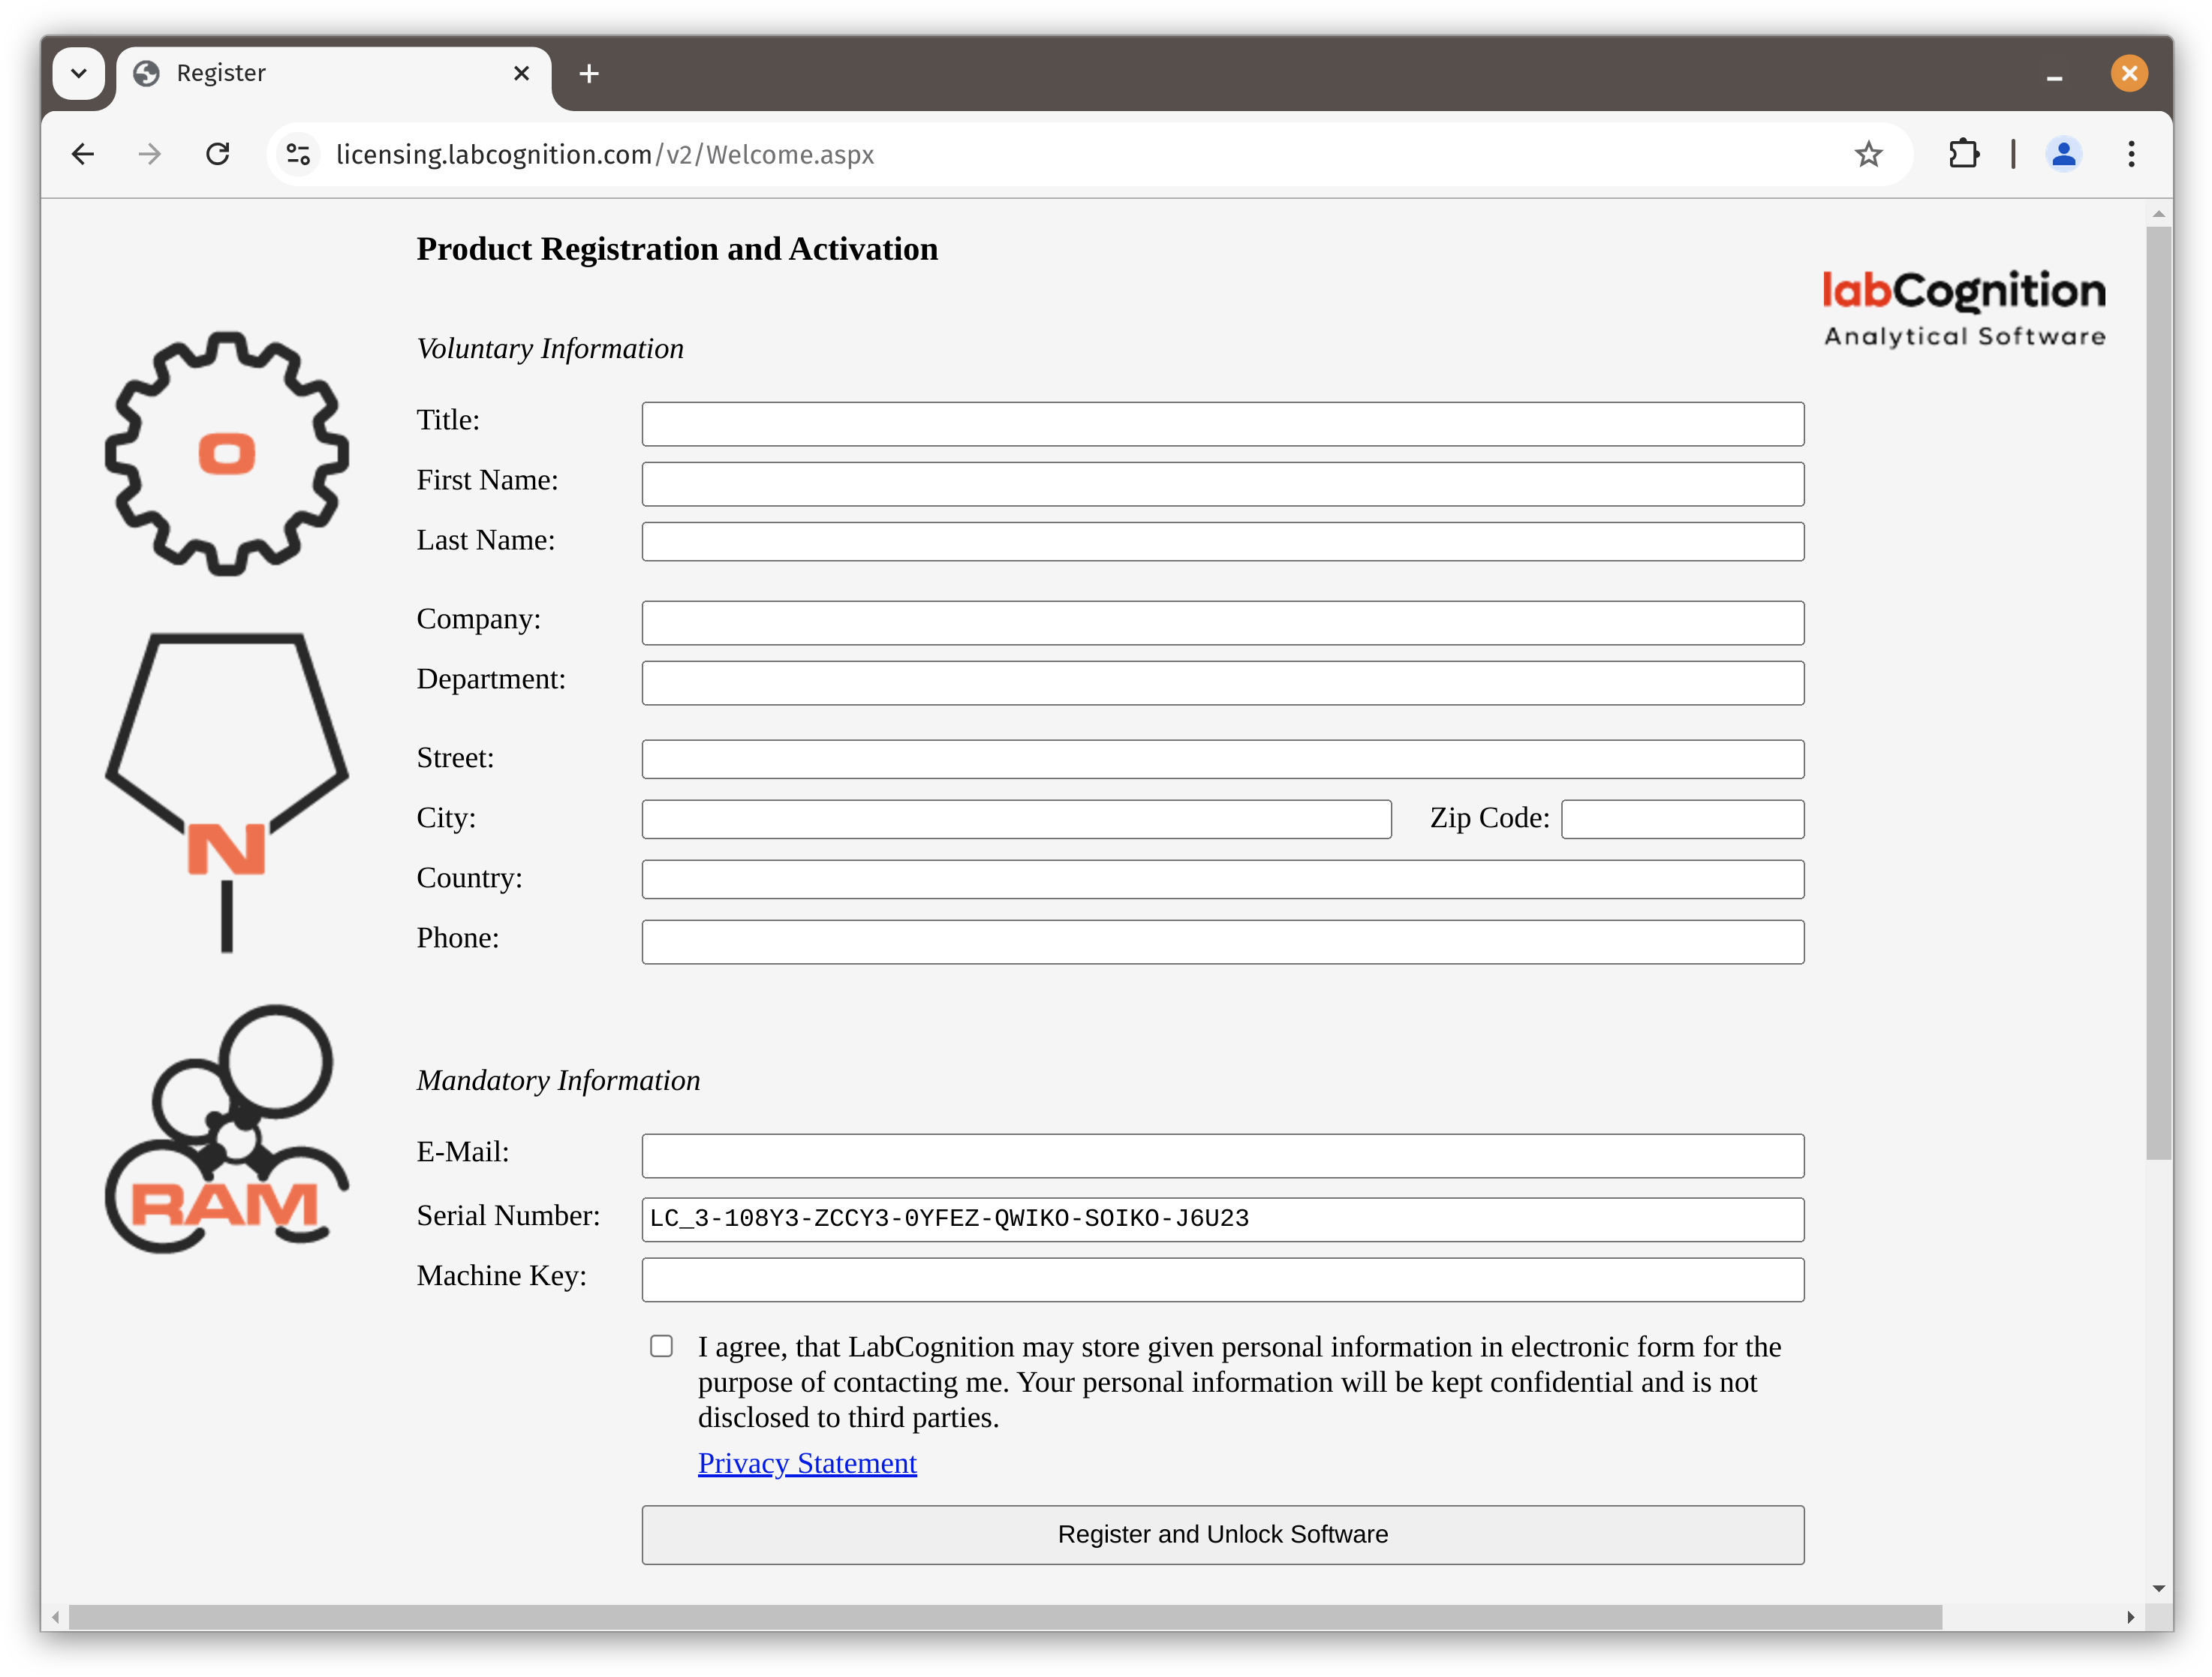Click the browser back arrow icon
Screen dimensions: 2212x1677
83,154
